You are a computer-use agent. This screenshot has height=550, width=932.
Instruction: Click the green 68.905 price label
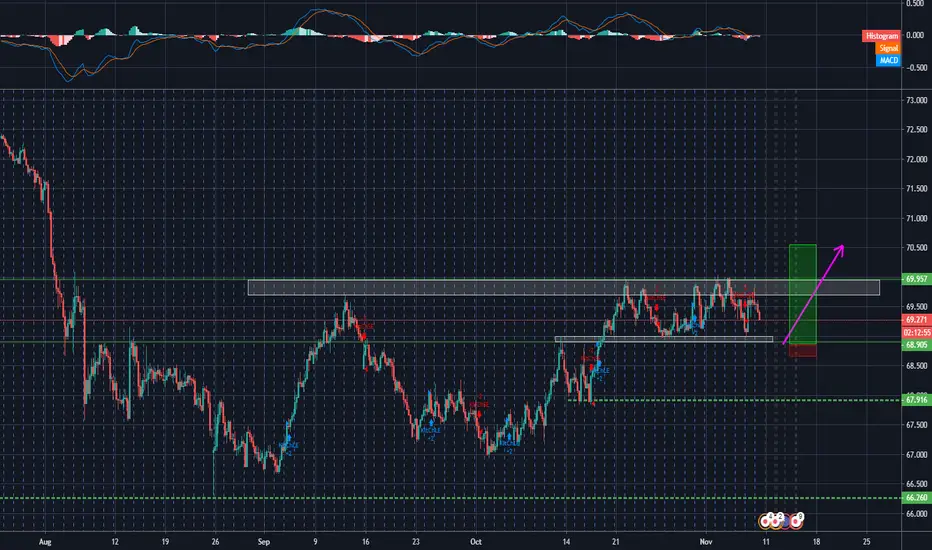coord(916,345)
